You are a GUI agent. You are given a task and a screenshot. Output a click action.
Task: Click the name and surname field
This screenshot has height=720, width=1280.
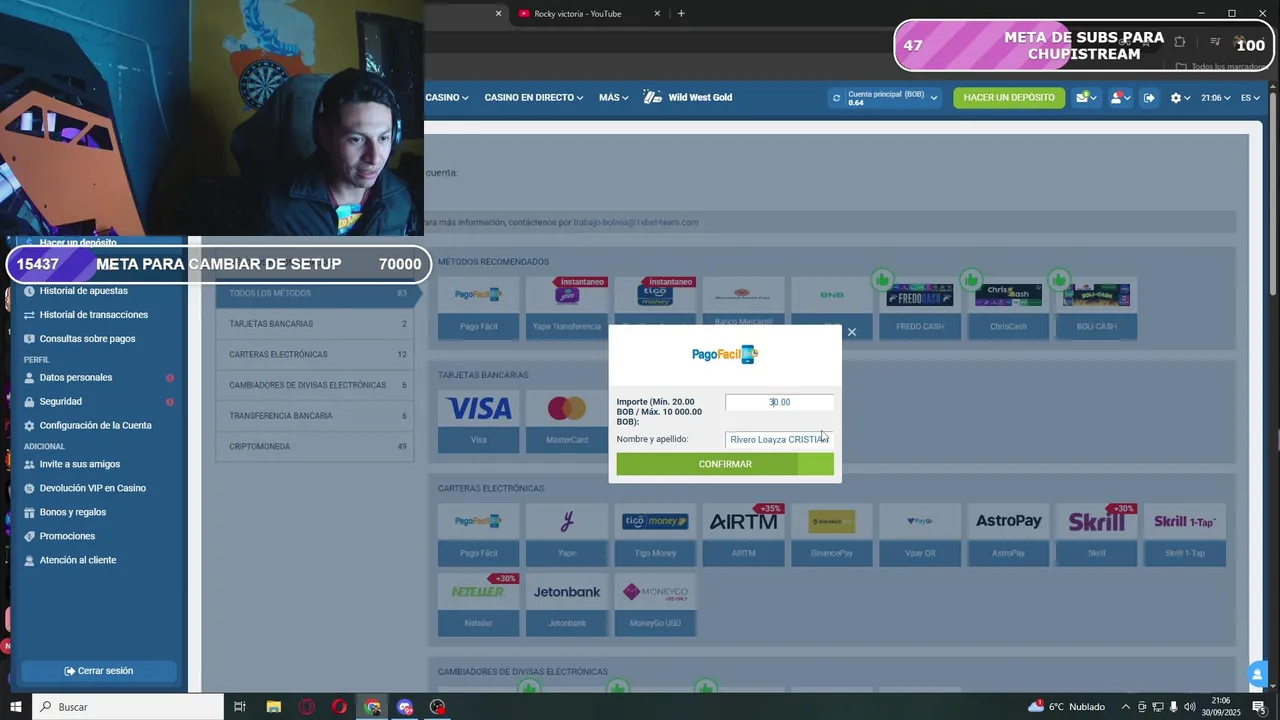779,439
